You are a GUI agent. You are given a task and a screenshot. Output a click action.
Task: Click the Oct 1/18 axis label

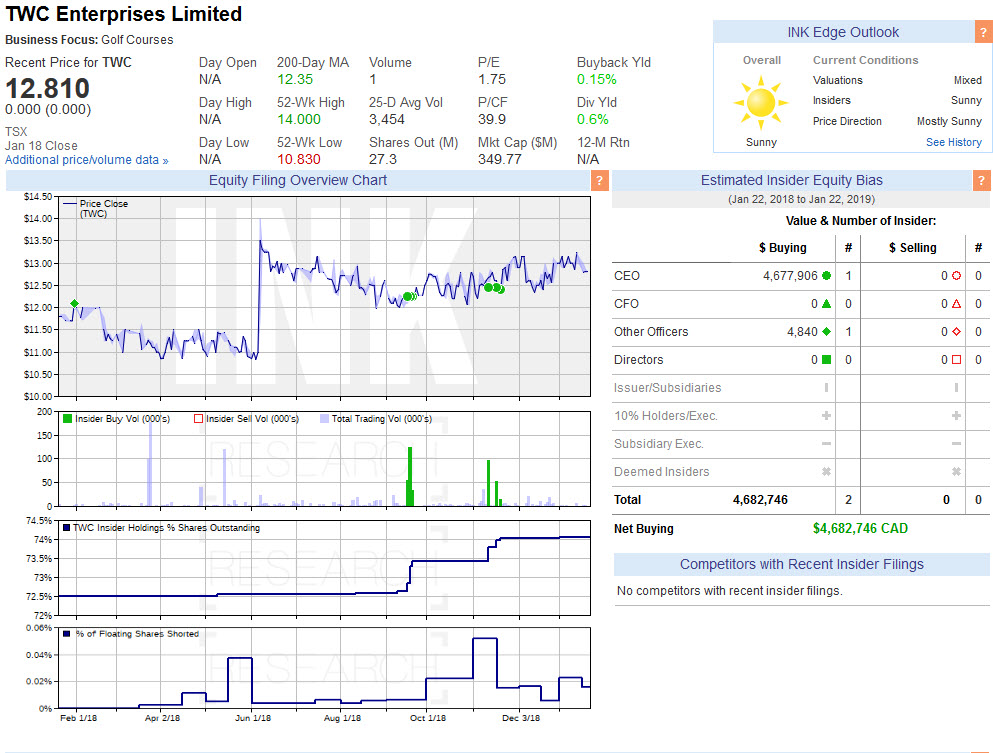pos(428,718)
